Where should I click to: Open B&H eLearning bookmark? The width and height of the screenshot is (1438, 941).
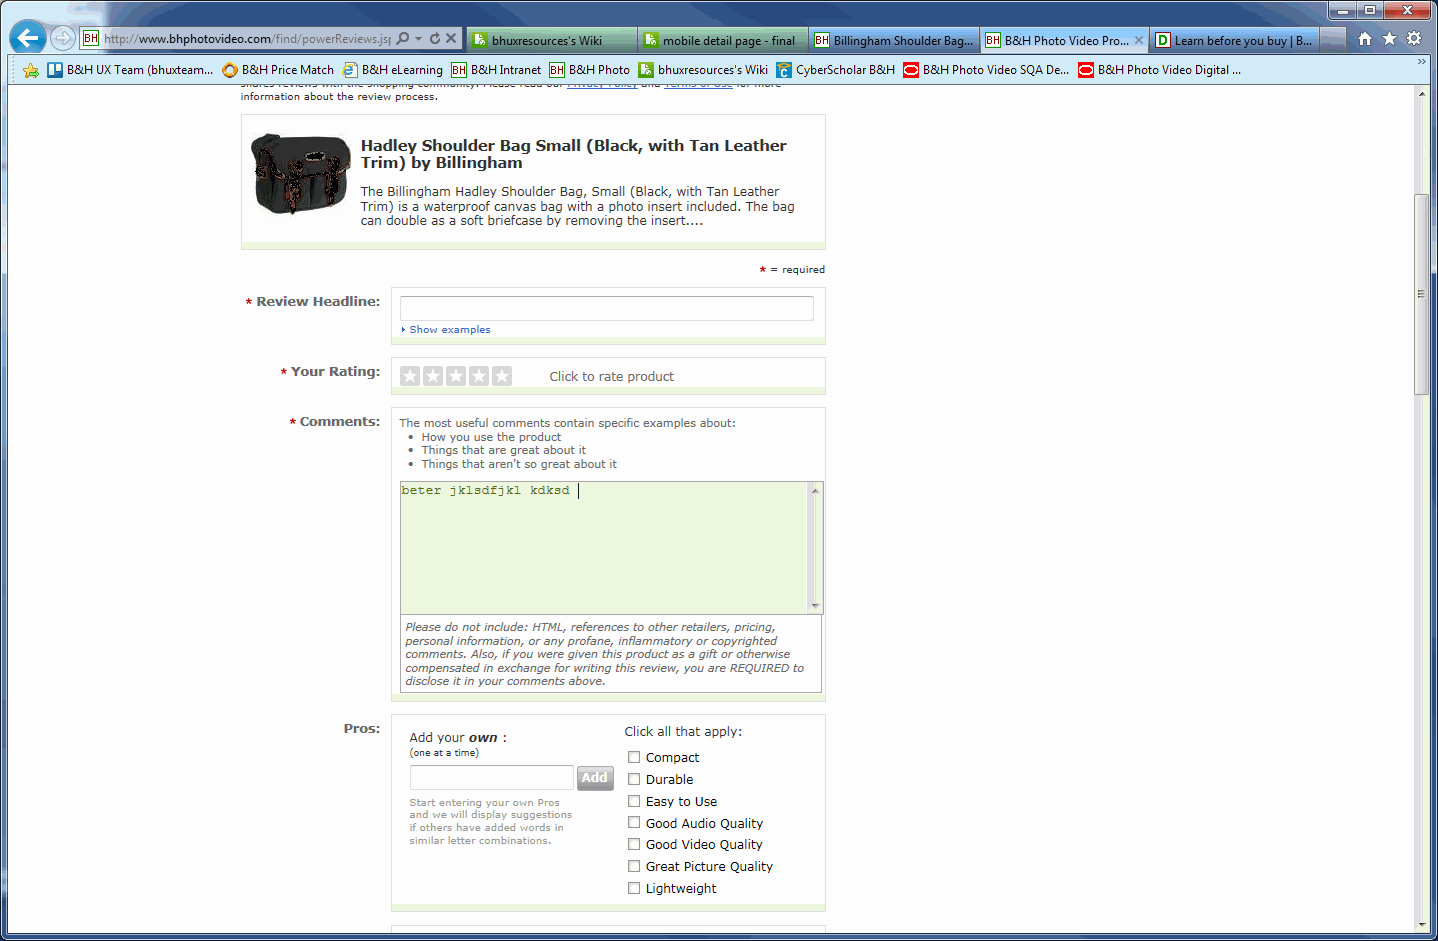392,70
